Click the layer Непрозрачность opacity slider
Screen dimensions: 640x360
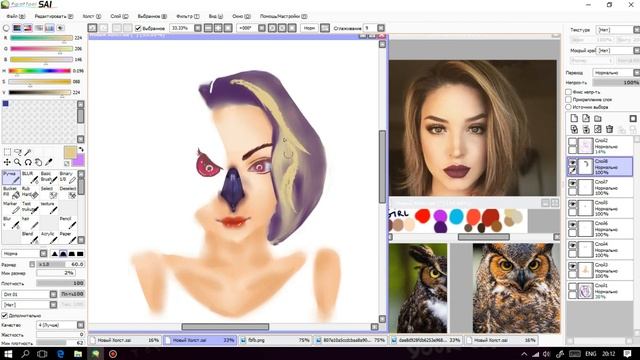tap(616, 82)
